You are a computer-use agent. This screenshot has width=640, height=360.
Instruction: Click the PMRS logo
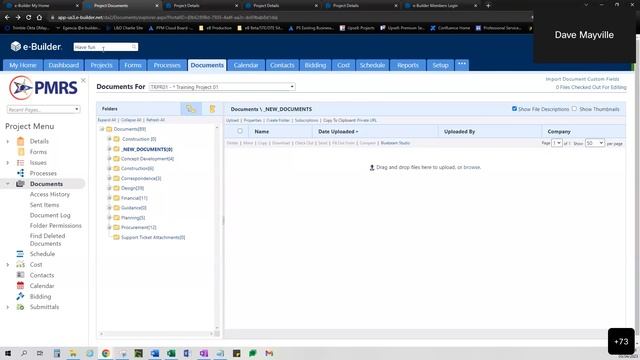(x=43, y=88)
